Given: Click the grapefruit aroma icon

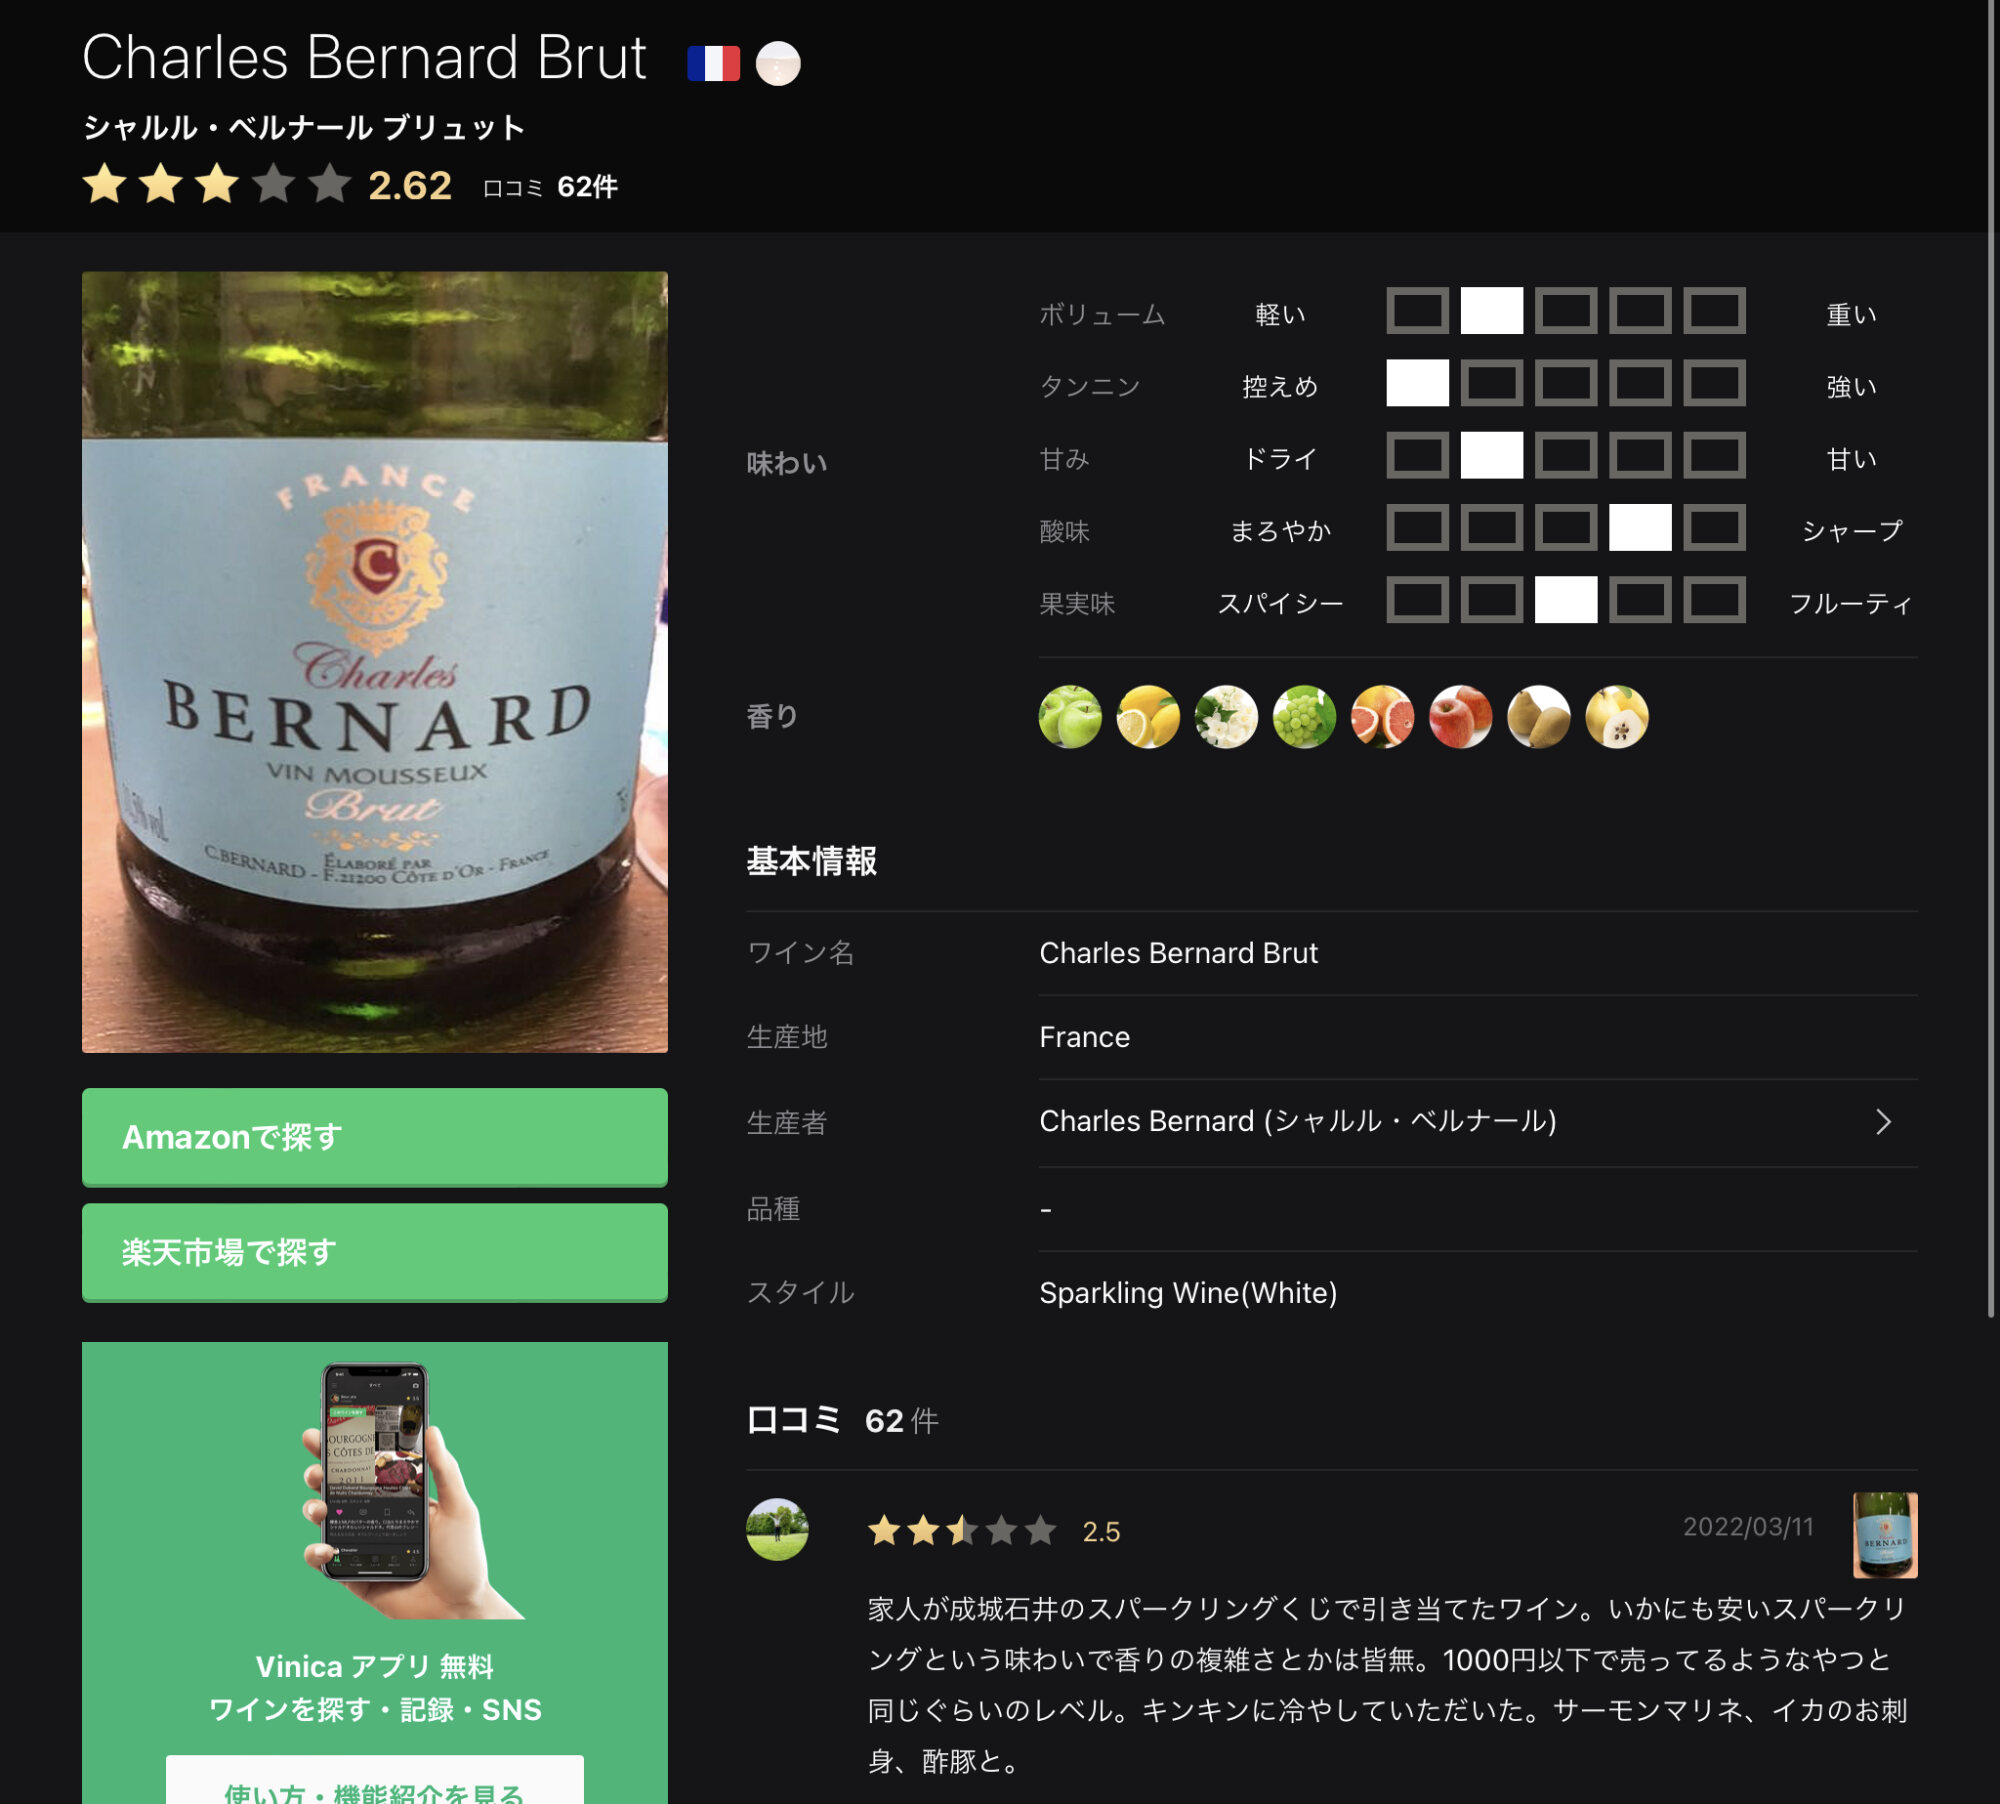Looking at the screenshot, I should click(x=1382, y=716).
